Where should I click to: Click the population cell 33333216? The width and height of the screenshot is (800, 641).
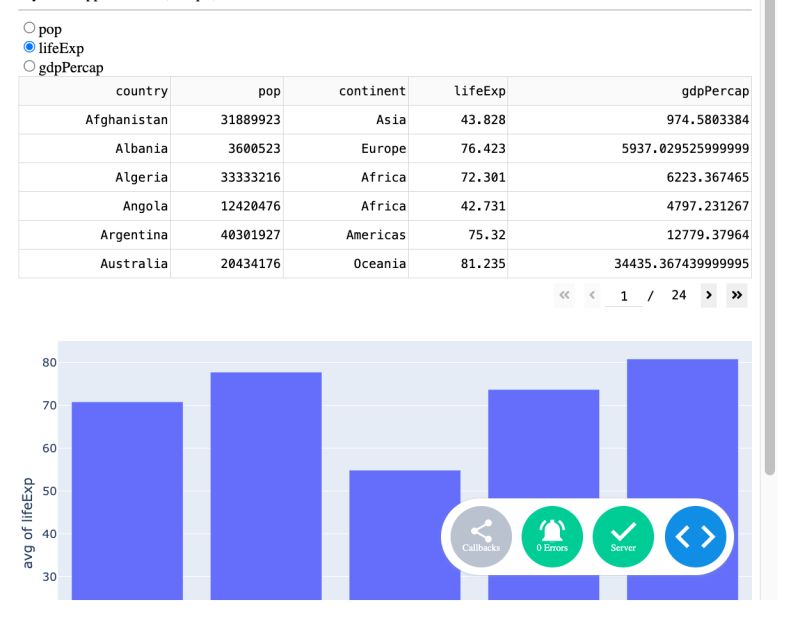point(227,178)
